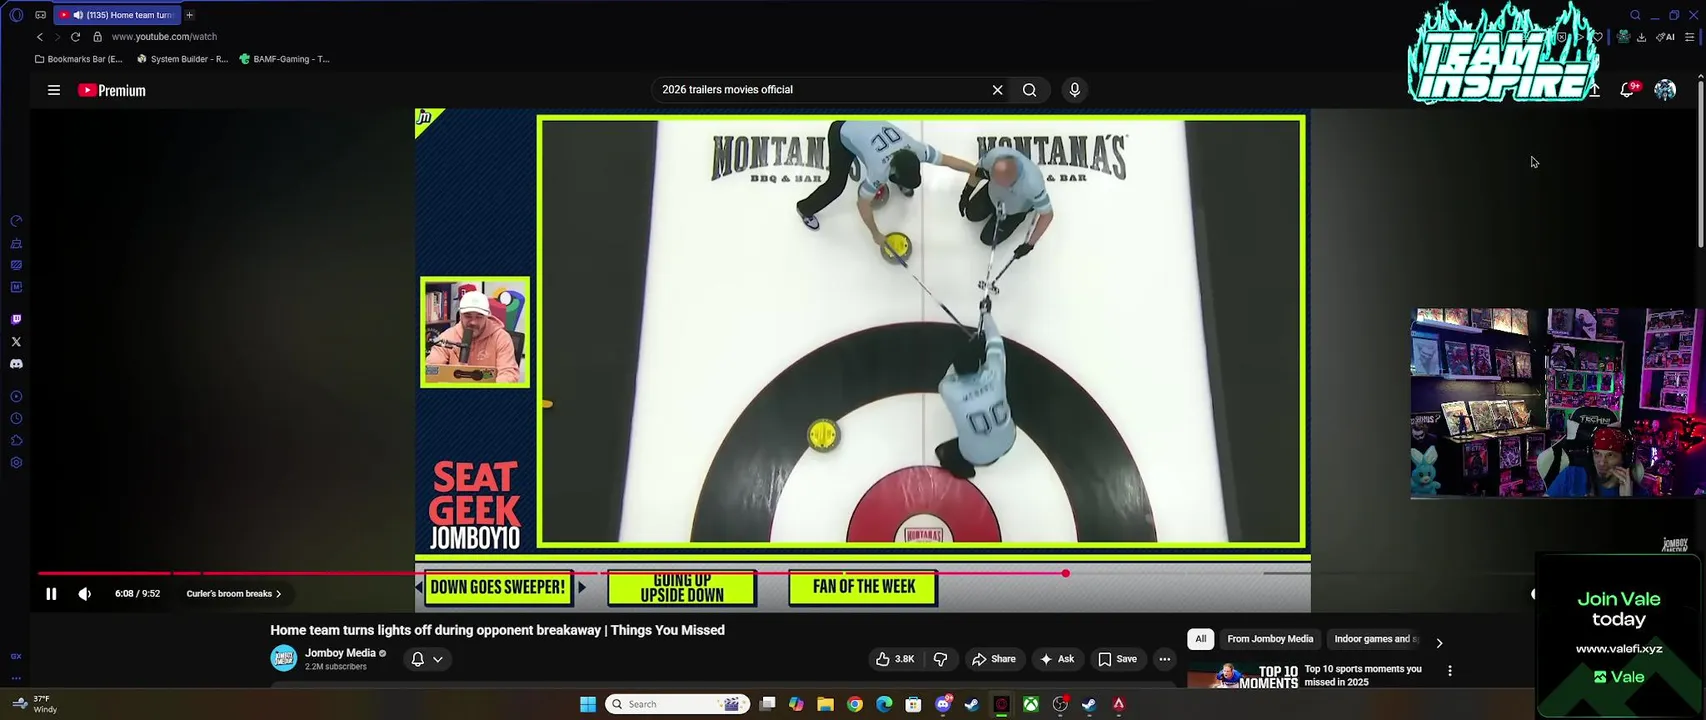Go back to the previous page
Viewport: 1706px width, 720px height.
tap(40, 37)
